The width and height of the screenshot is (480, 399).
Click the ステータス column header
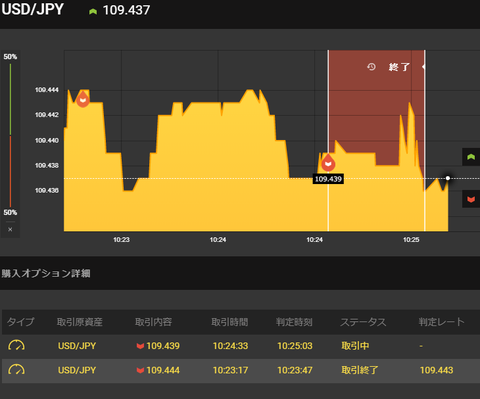tap(363, 322)
